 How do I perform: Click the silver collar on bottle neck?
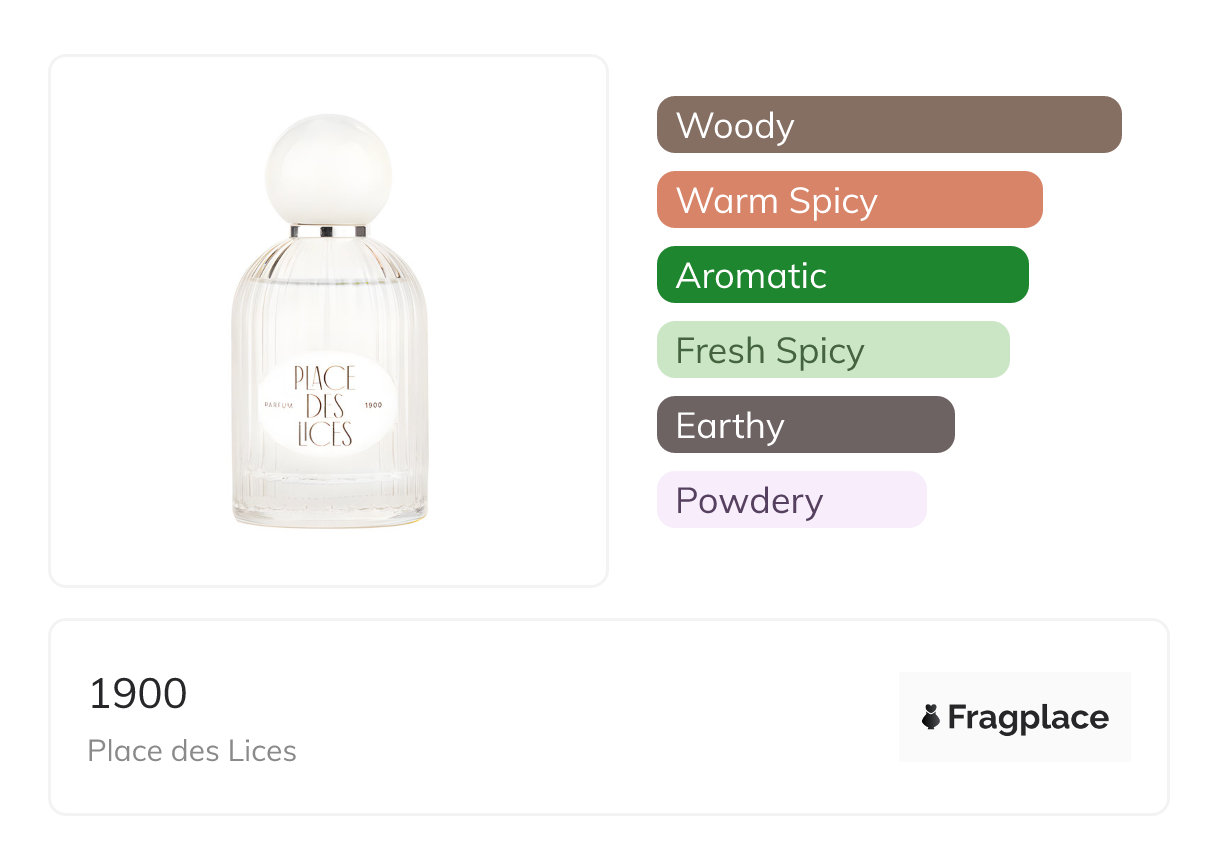click(x=329, y=232)
